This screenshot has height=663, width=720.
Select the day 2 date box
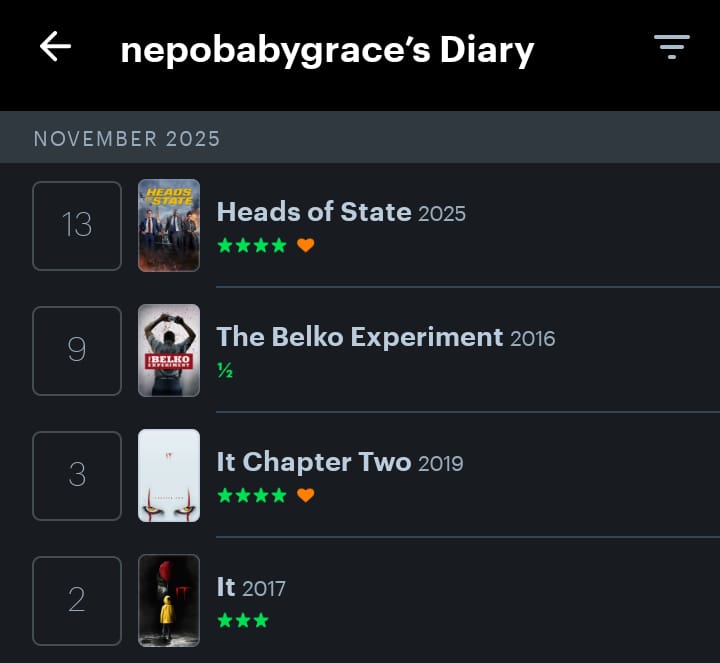coord(77,600)
